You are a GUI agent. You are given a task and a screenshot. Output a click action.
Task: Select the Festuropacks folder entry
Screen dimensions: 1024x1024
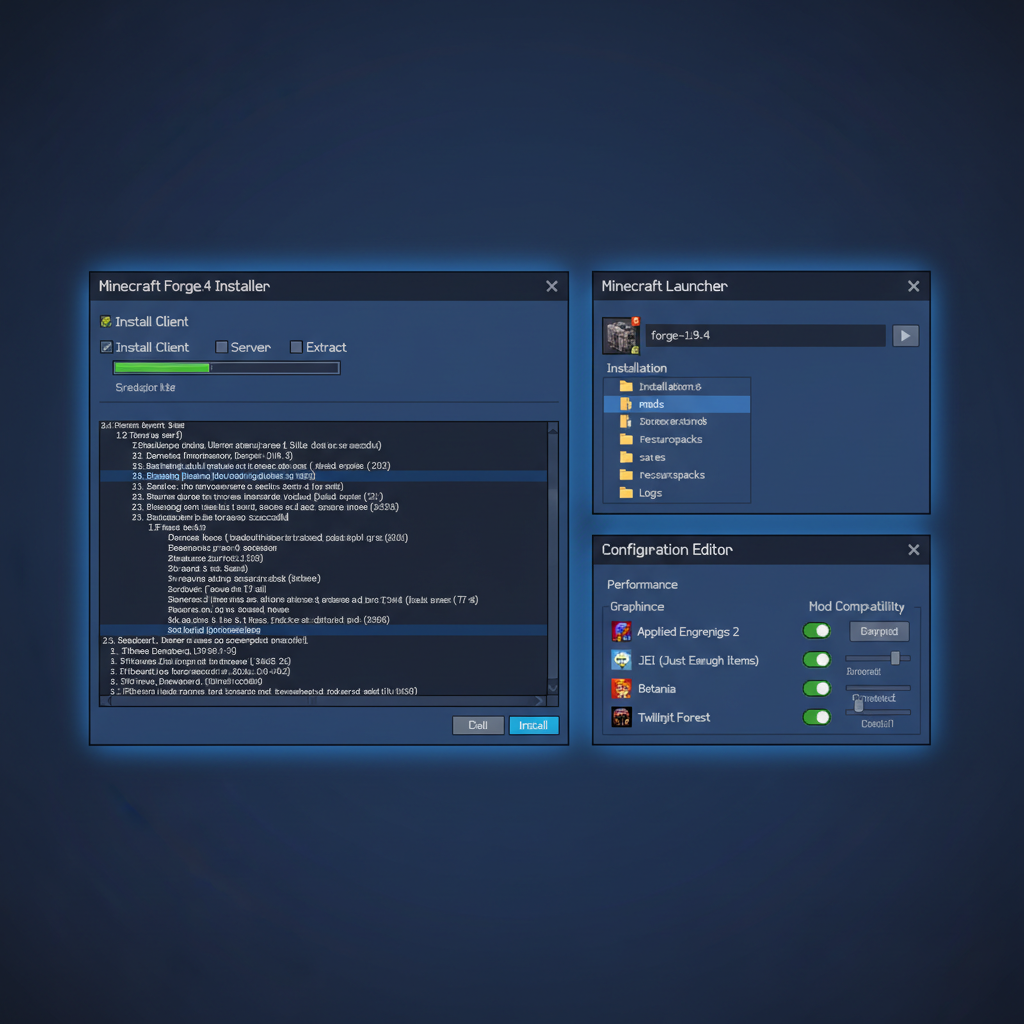(677, 440)
